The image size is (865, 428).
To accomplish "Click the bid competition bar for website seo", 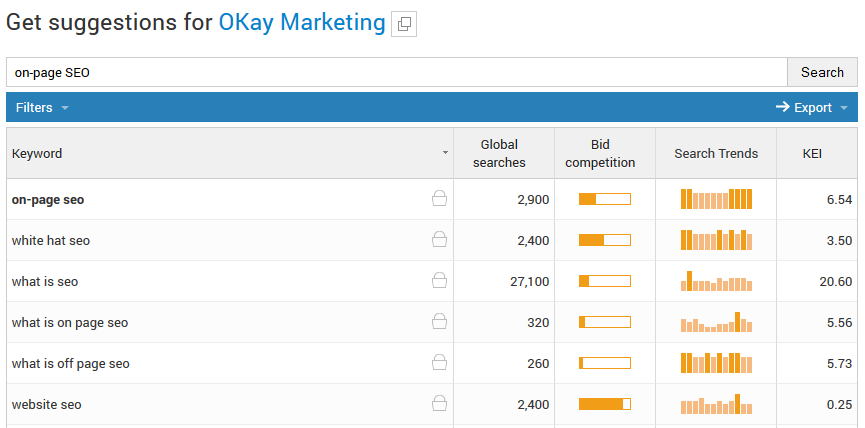I will coord(605,404).
